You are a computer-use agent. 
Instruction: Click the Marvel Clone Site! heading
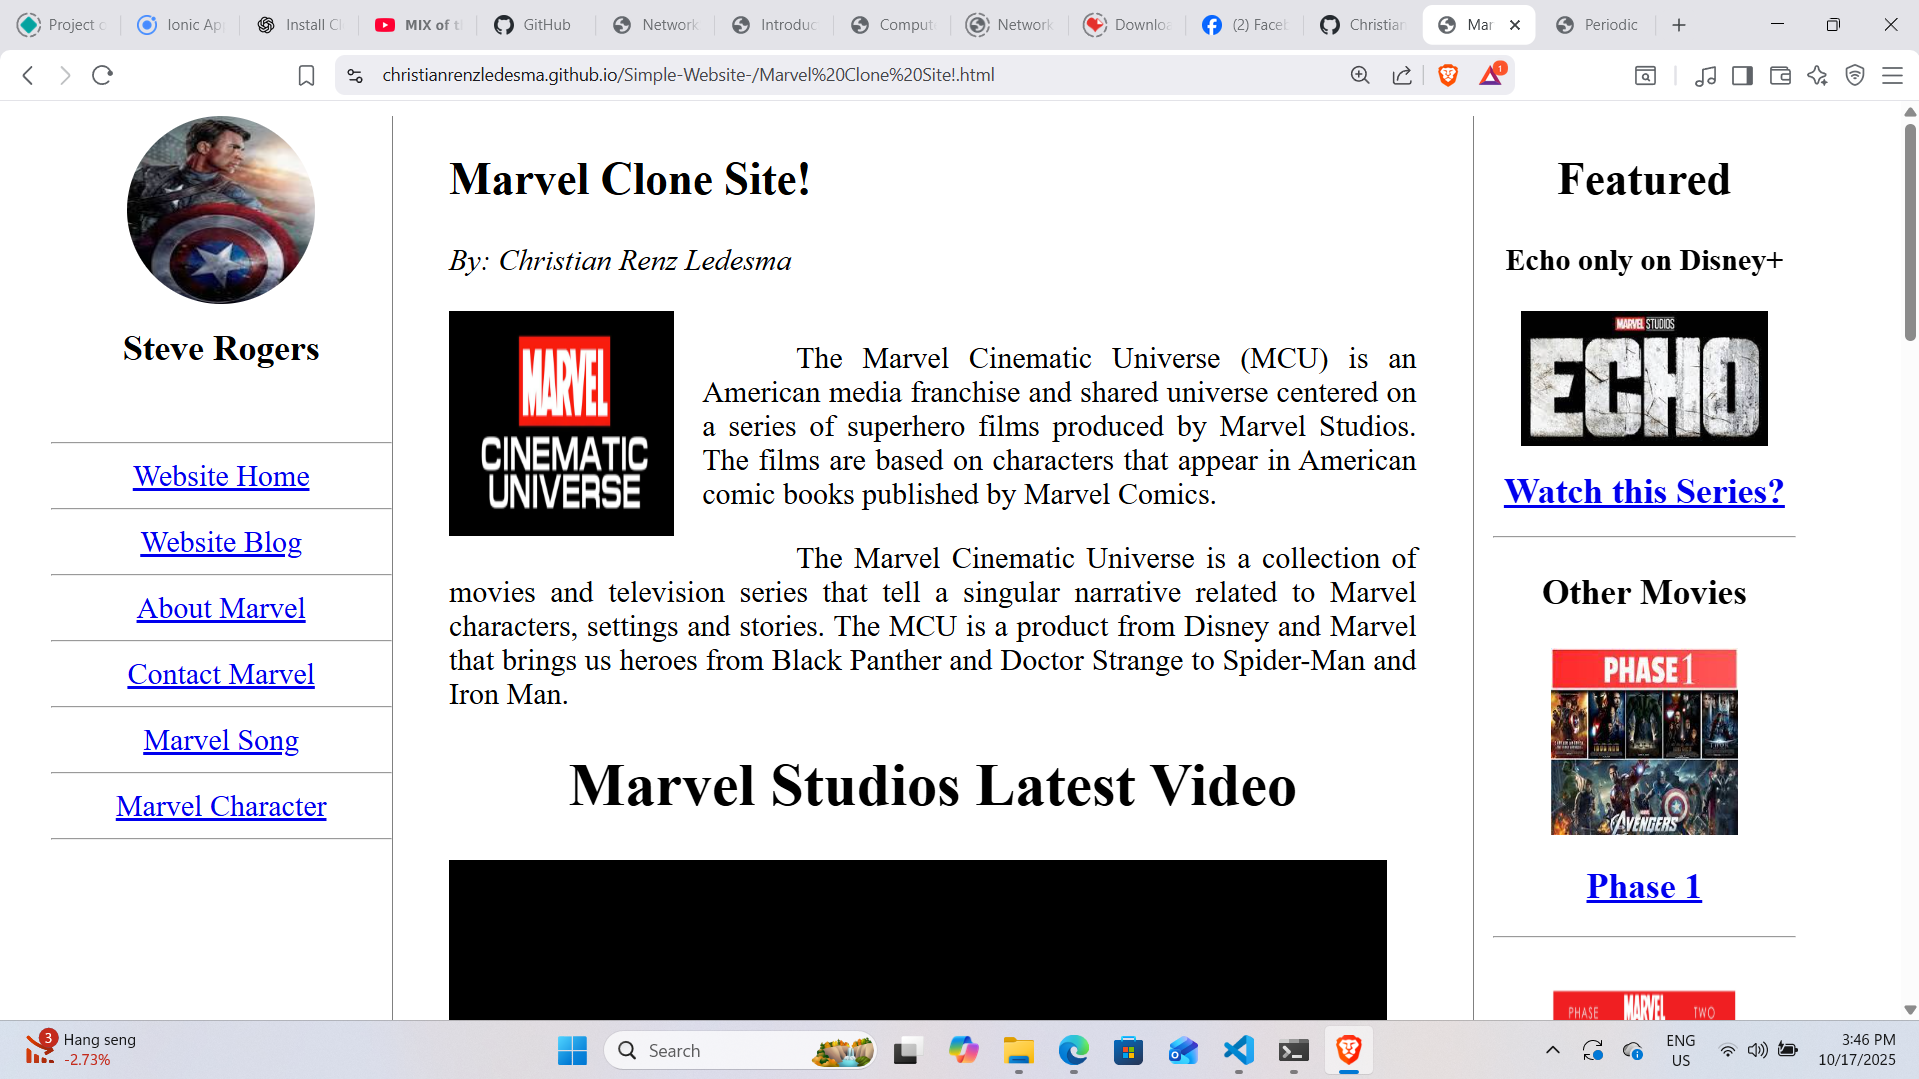pos(629,180)
